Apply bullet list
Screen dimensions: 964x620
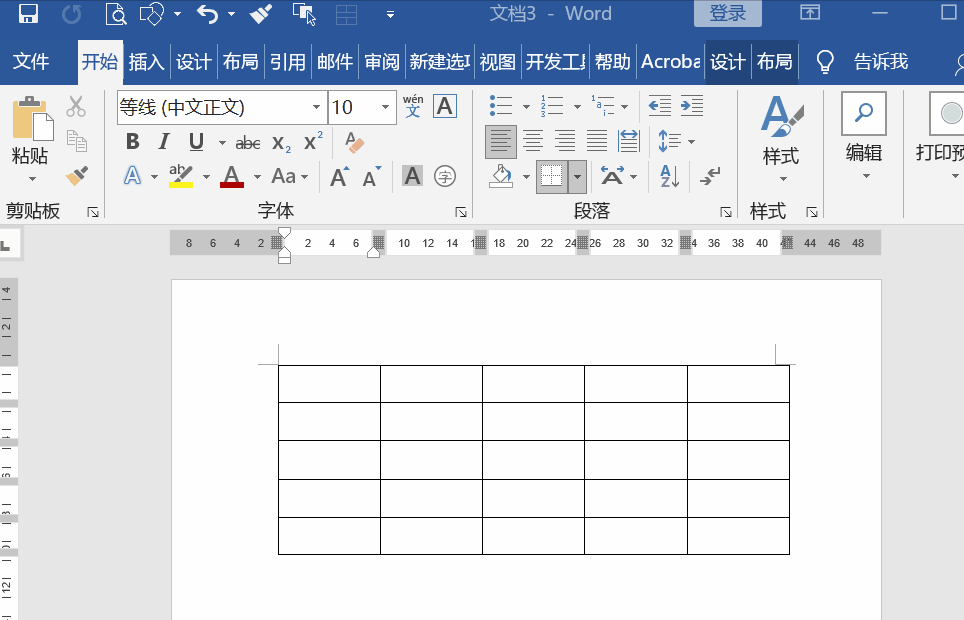click(501, 106)
